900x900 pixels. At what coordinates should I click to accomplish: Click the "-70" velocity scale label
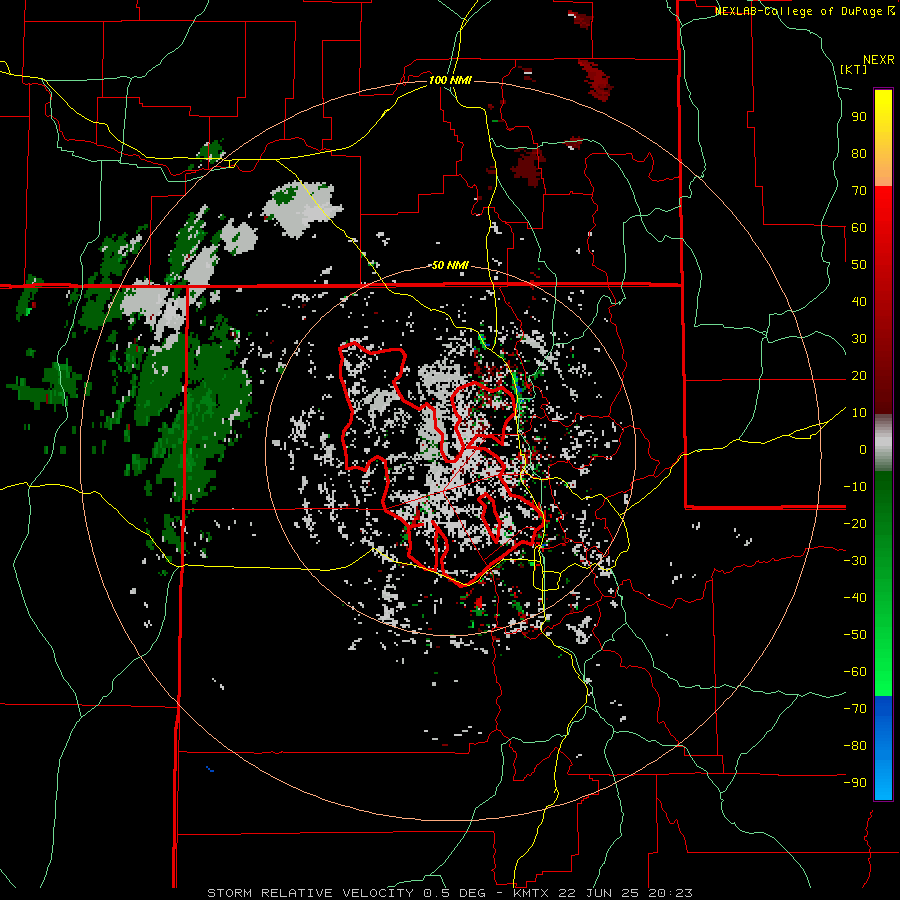pos(855,709)
